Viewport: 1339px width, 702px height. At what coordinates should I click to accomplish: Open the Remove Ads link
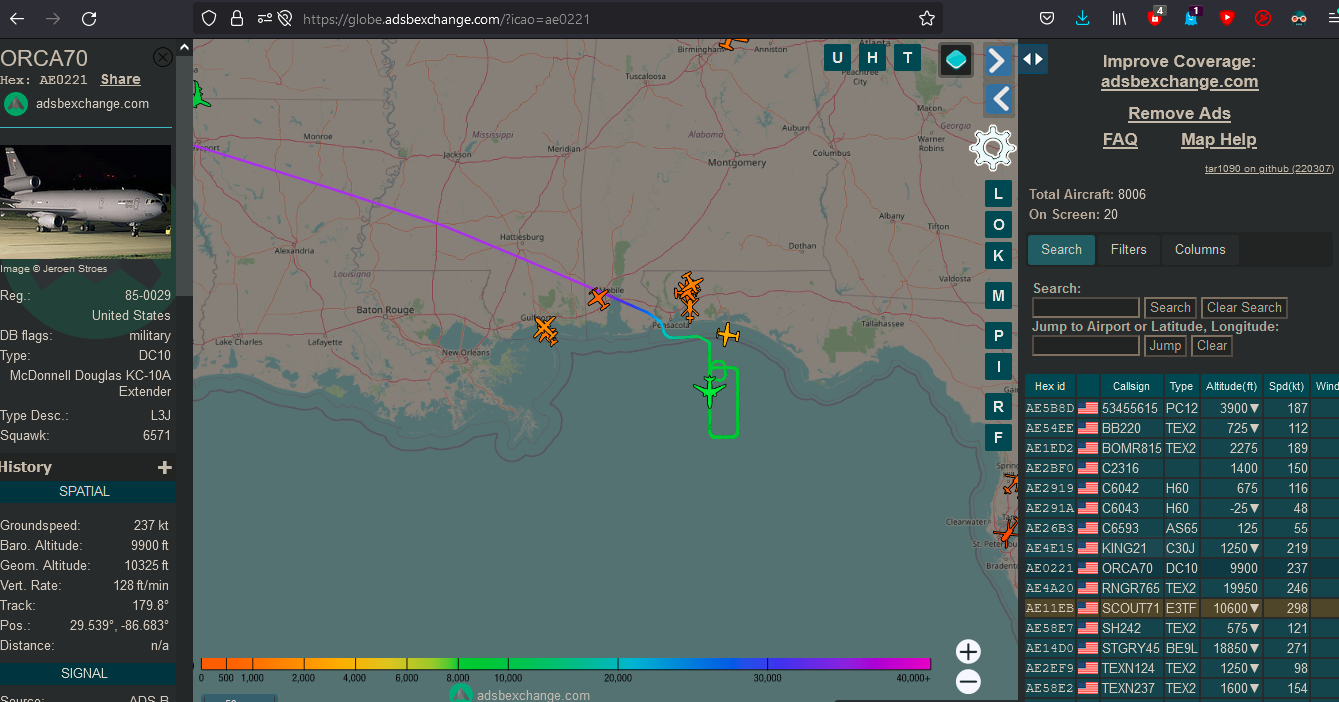1179,114
